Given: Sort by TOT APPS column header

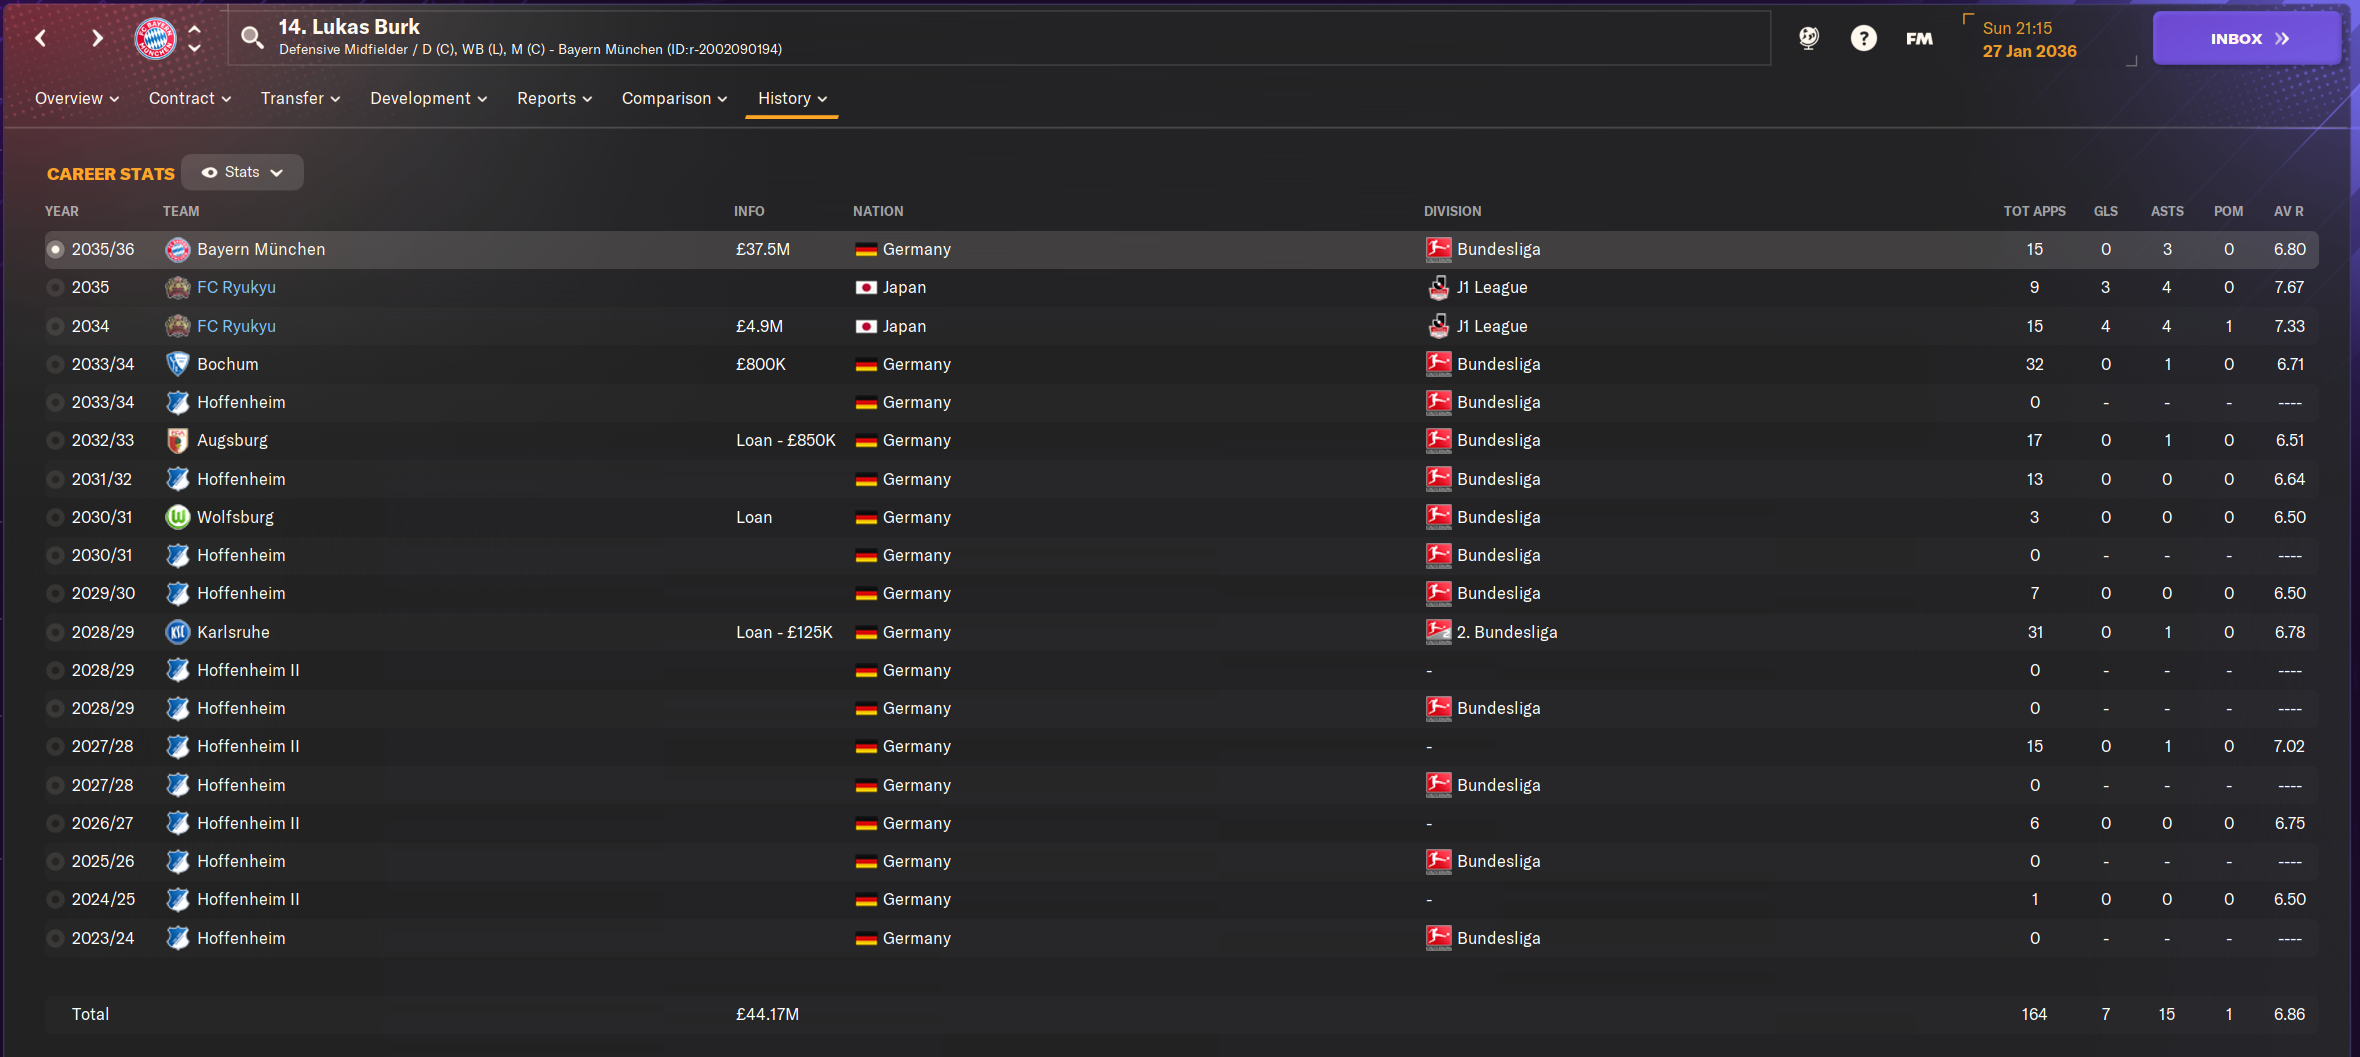Looking at the screenshot, I should pos(2034,211).
